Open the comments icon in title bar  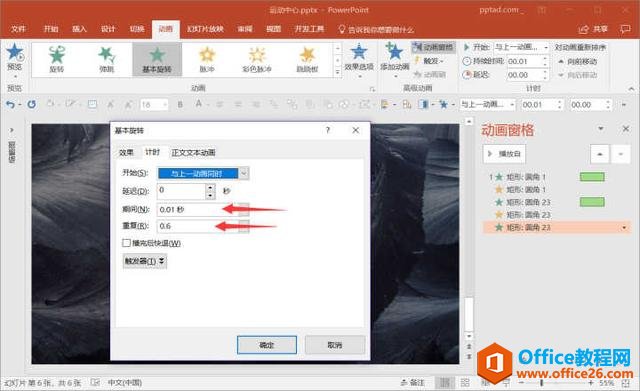[625, 29]
